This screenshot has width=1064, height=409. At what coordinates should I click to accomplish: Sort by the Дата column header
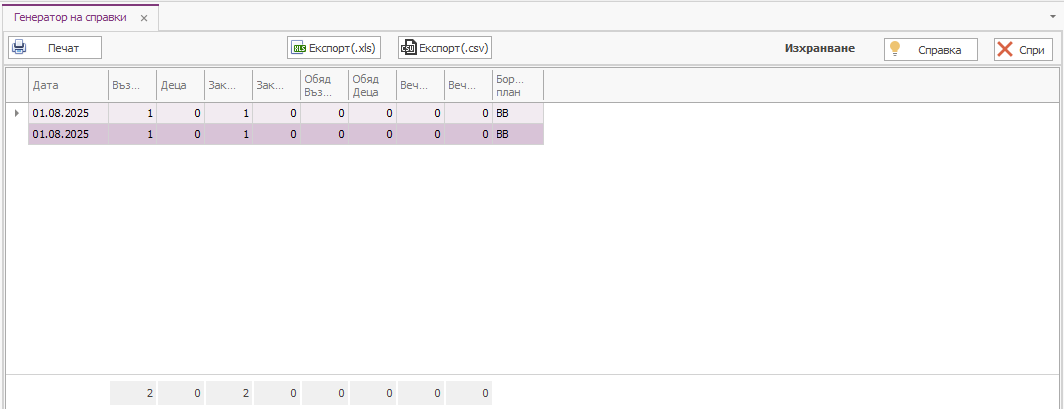67,85
